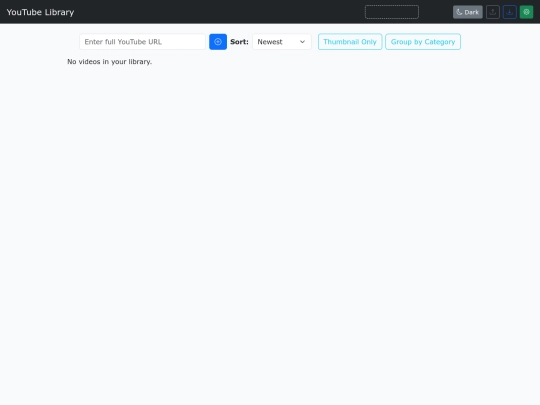Click the upload icon button in header
The image size is (540, 405).
[493, 12]
